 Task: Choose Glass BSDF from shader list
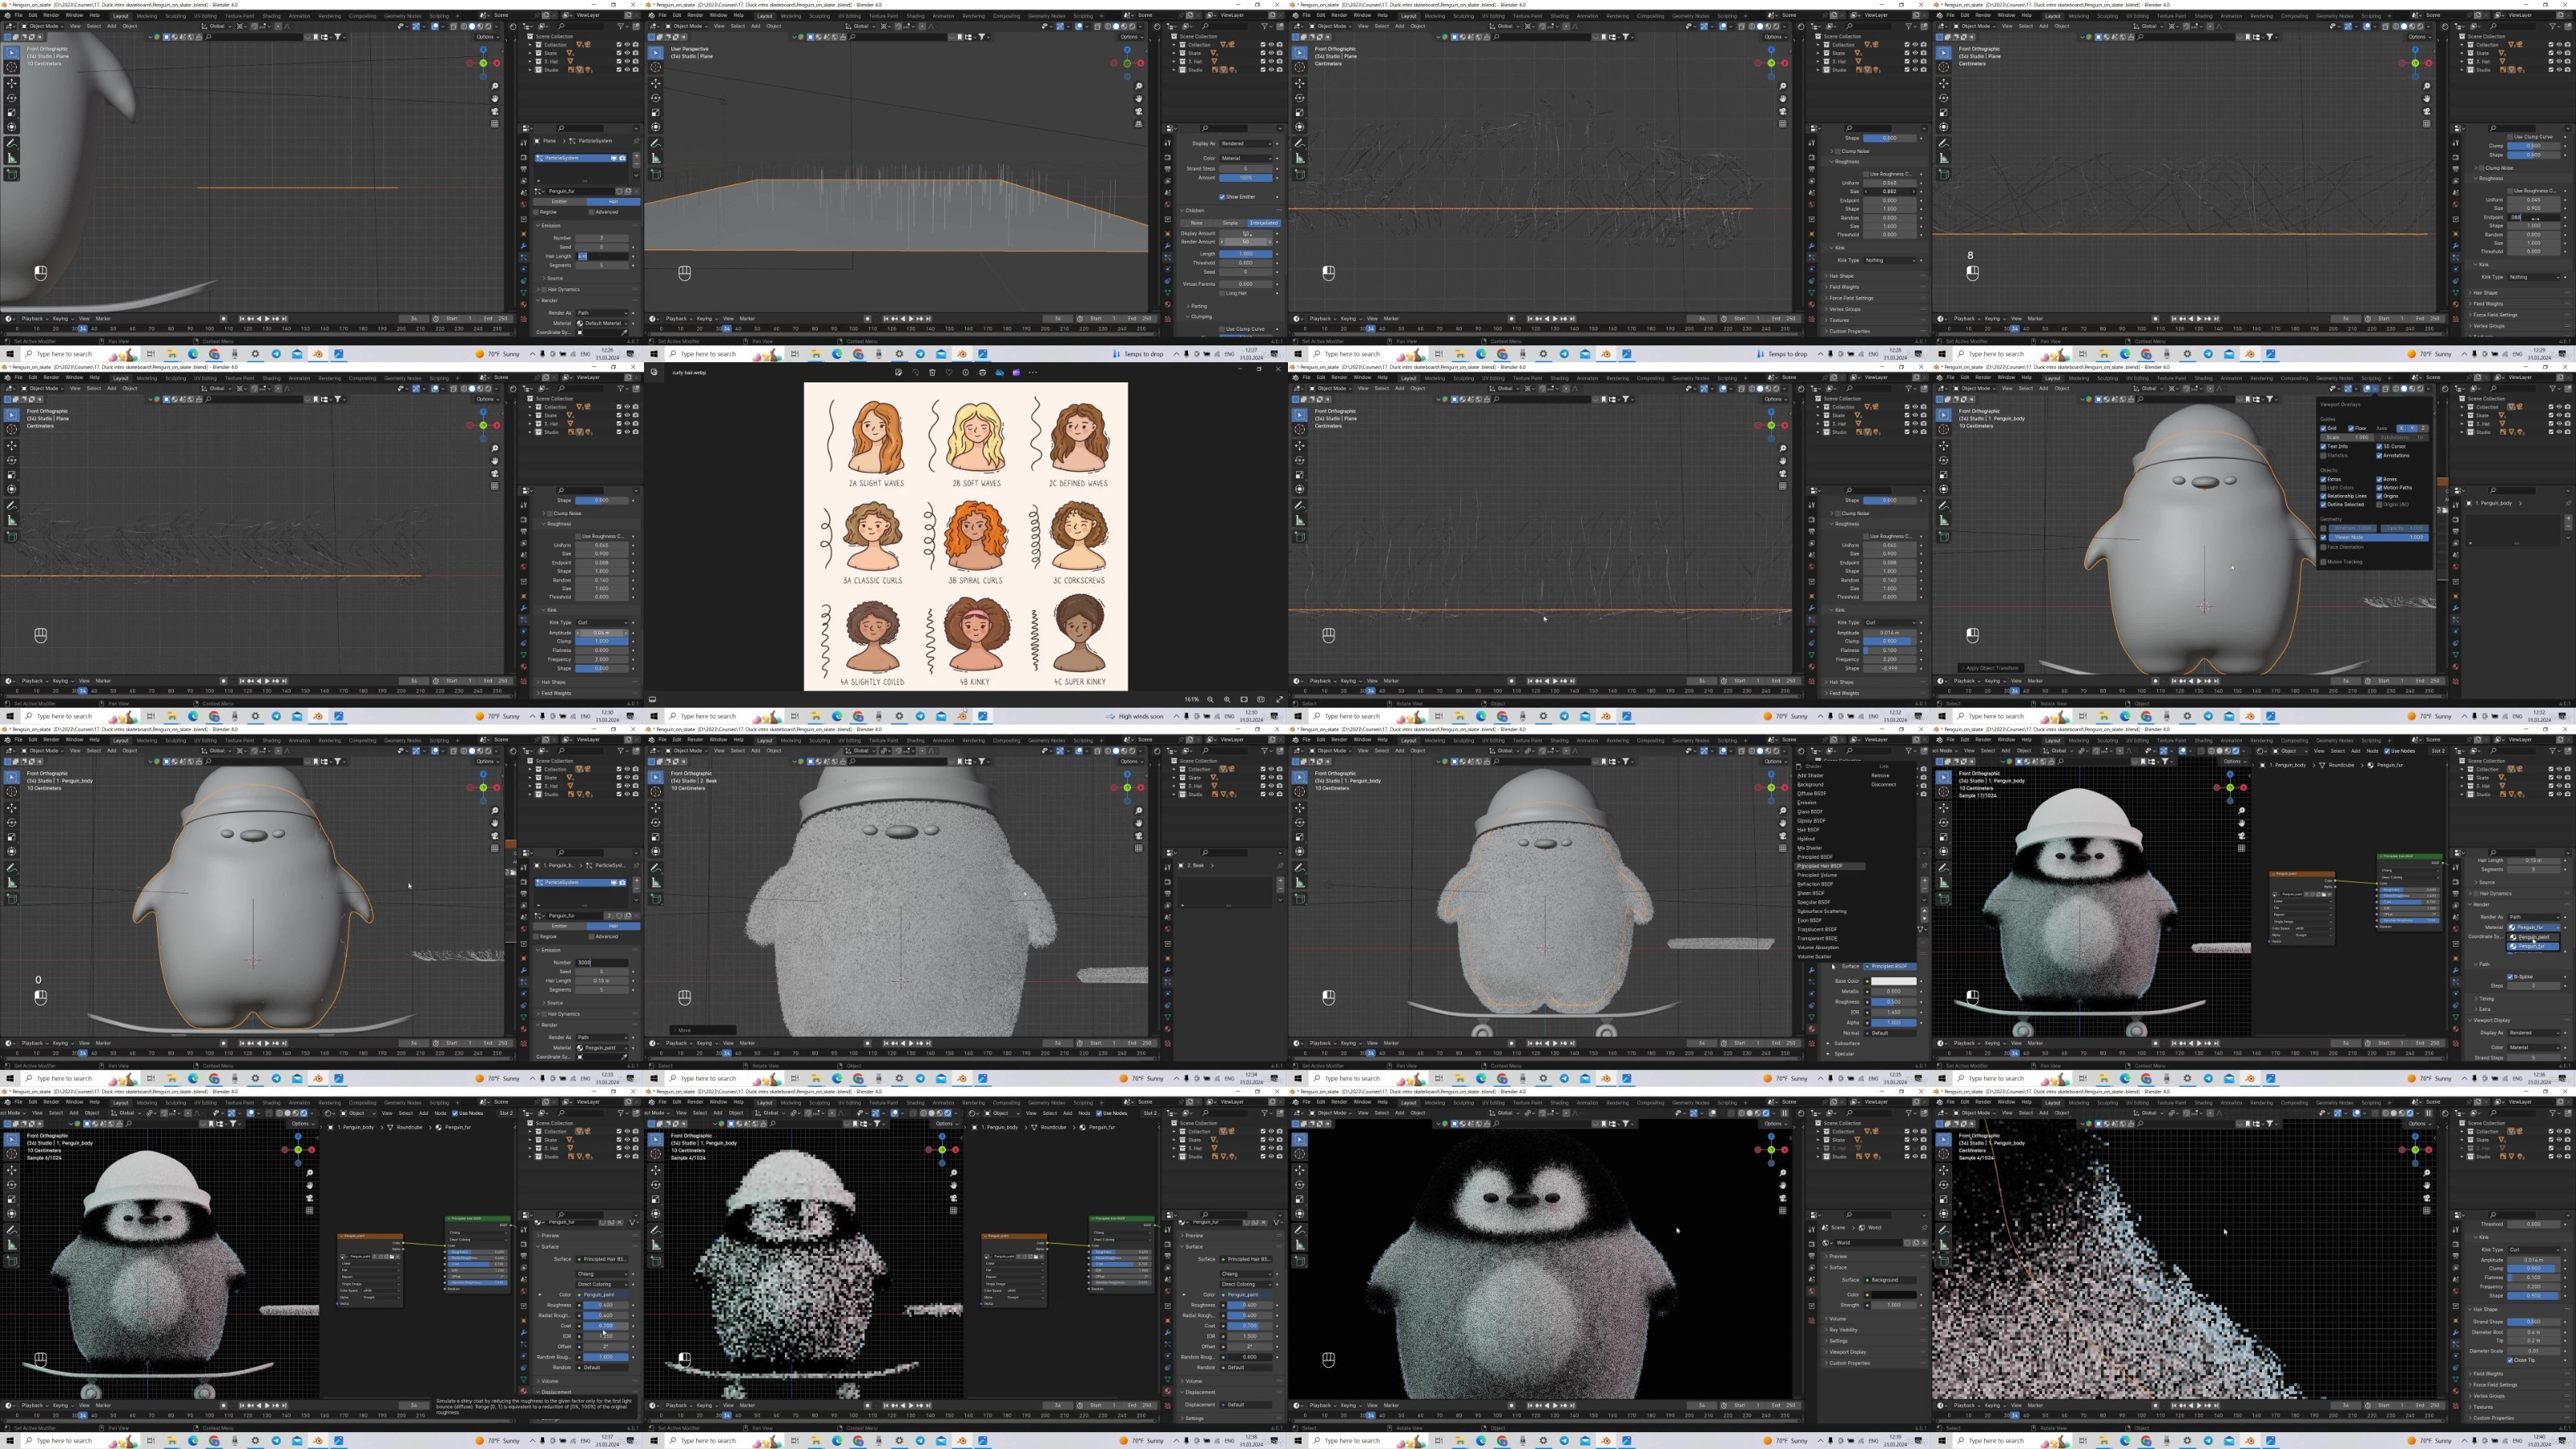tap(1810, 812)
